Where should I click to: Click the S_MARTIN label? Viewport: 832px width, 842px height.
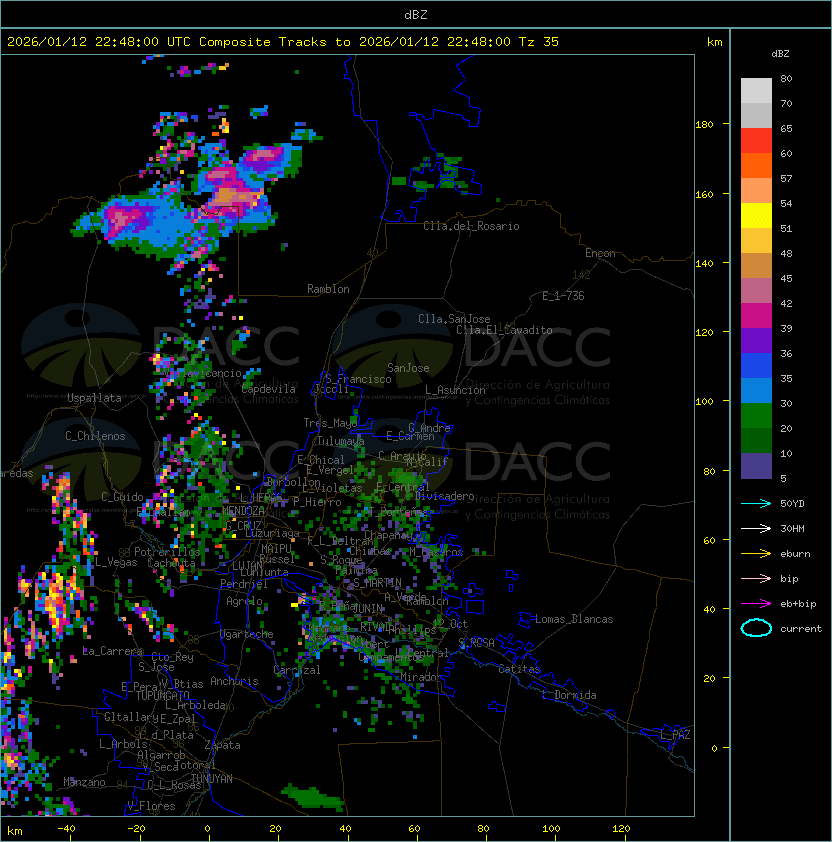(x=378, y=583)
